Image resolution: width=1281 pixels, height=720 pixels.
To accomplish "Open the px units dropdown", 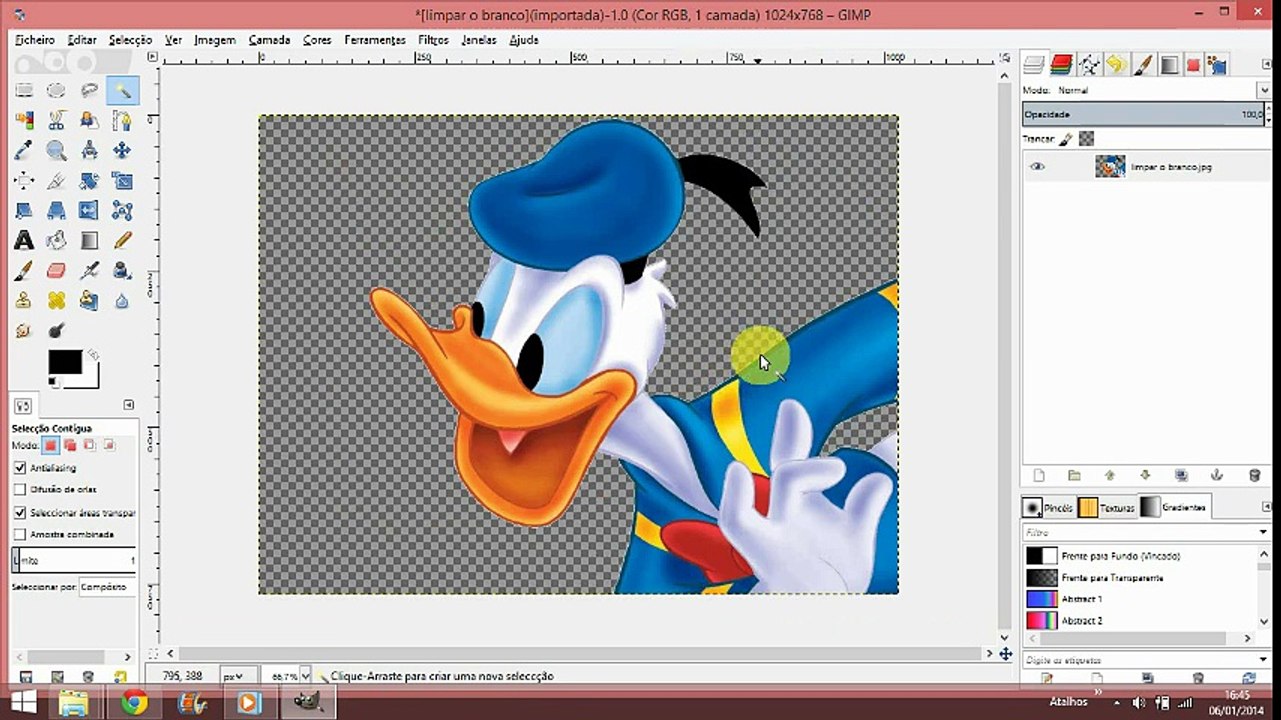I will 240,677.
